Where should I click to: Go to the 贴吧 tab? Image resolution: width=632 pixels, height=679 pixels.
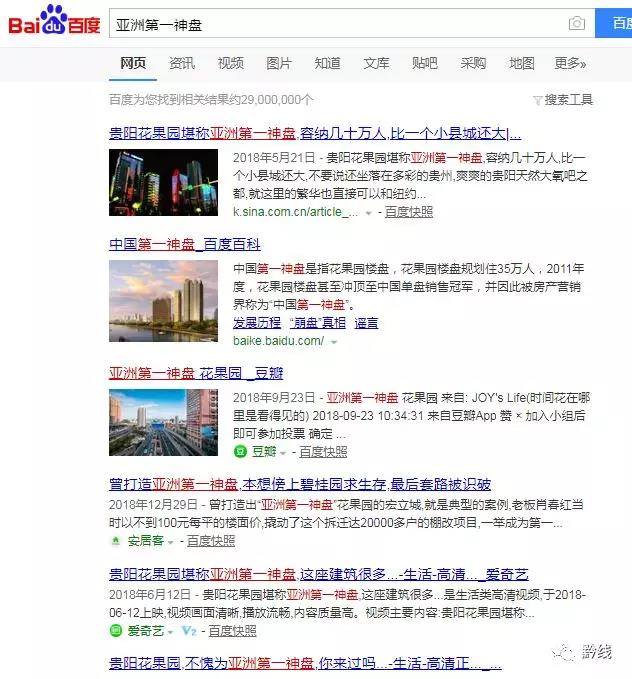coord(425,63)
